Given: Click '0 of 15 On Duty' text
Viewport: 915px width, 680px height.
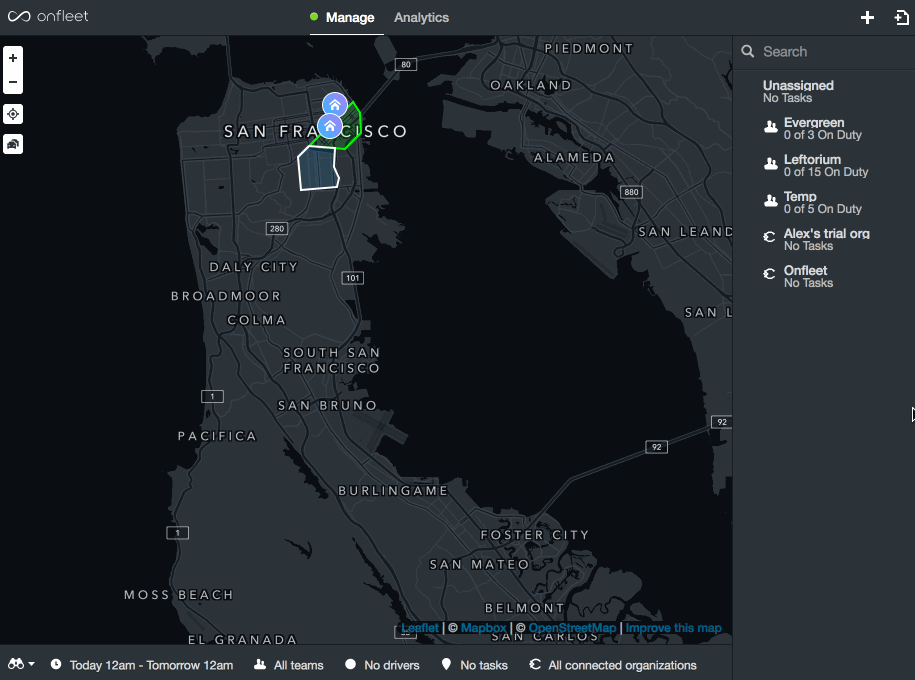Looking at the screenshot, I should [826, 172].
